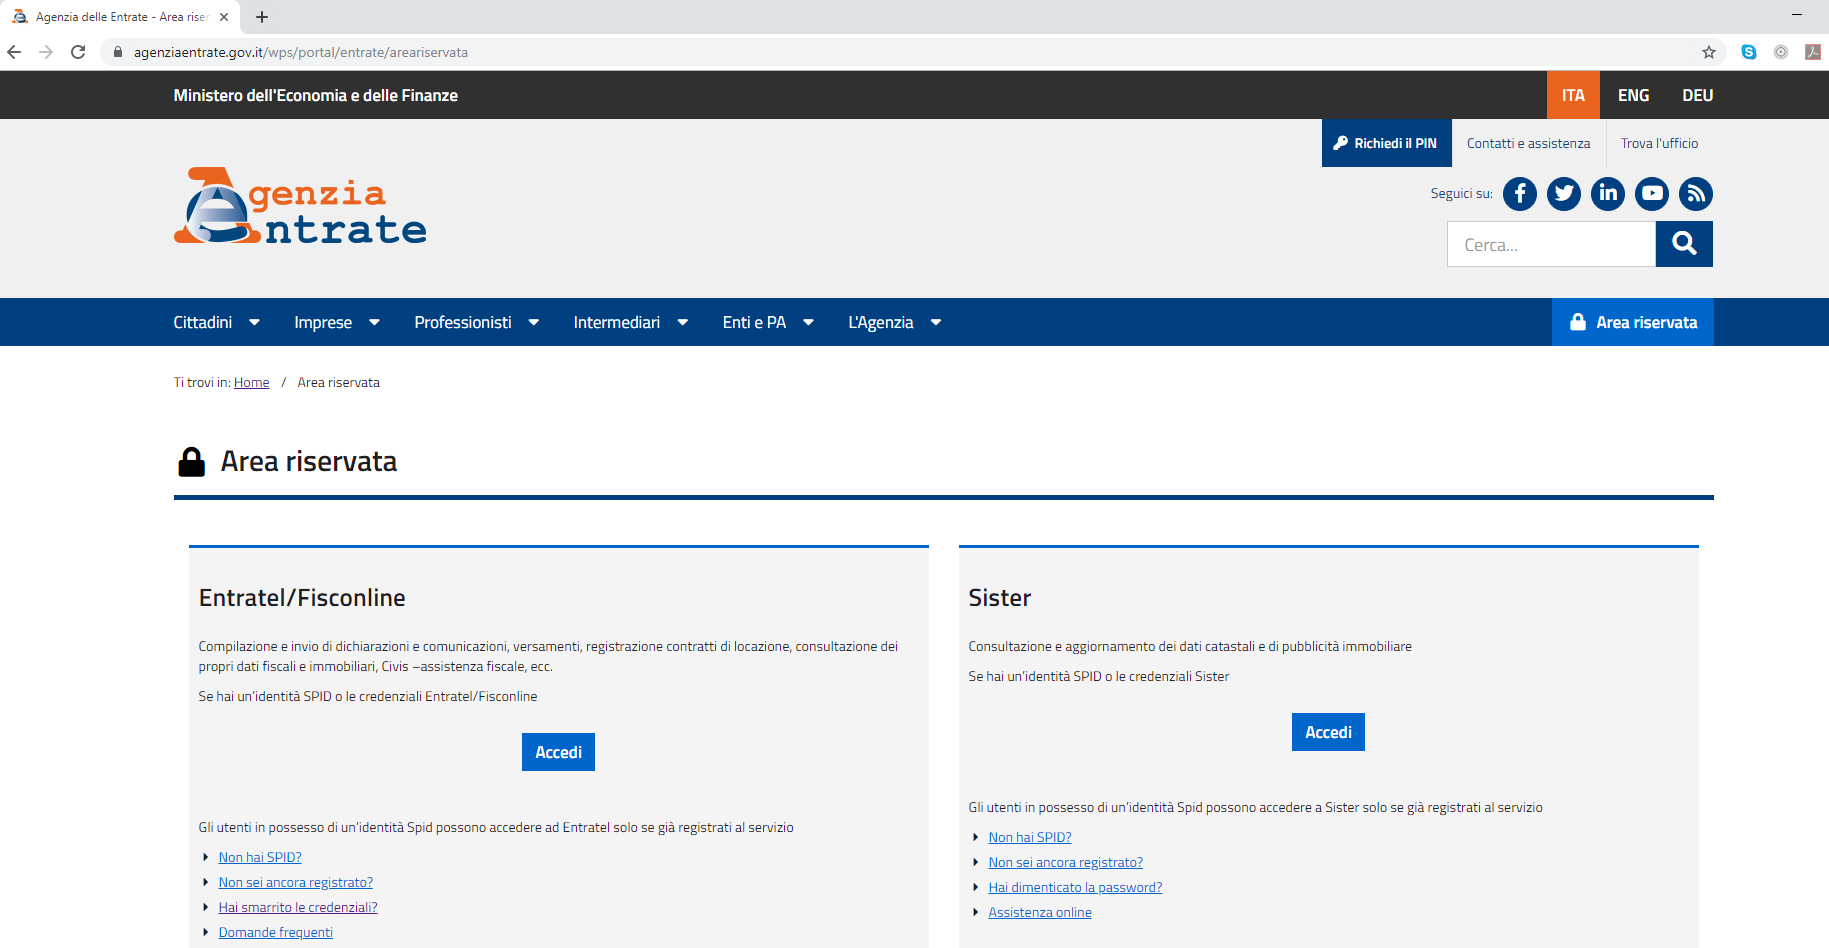
Task: Open Non sei ancora registrato under Entratel
Action: (296, 882)
